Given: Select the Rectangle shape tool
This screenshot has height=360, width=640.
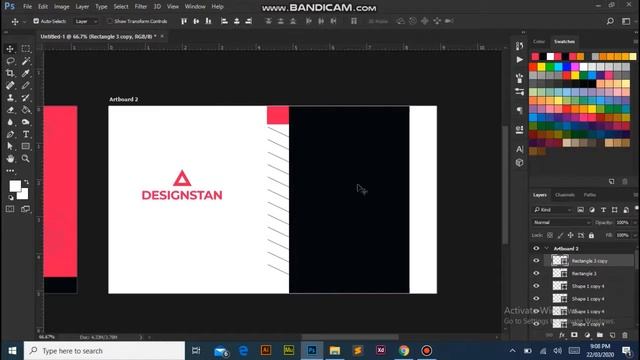Looking at the screenshot, I should [x=26, y=146].
